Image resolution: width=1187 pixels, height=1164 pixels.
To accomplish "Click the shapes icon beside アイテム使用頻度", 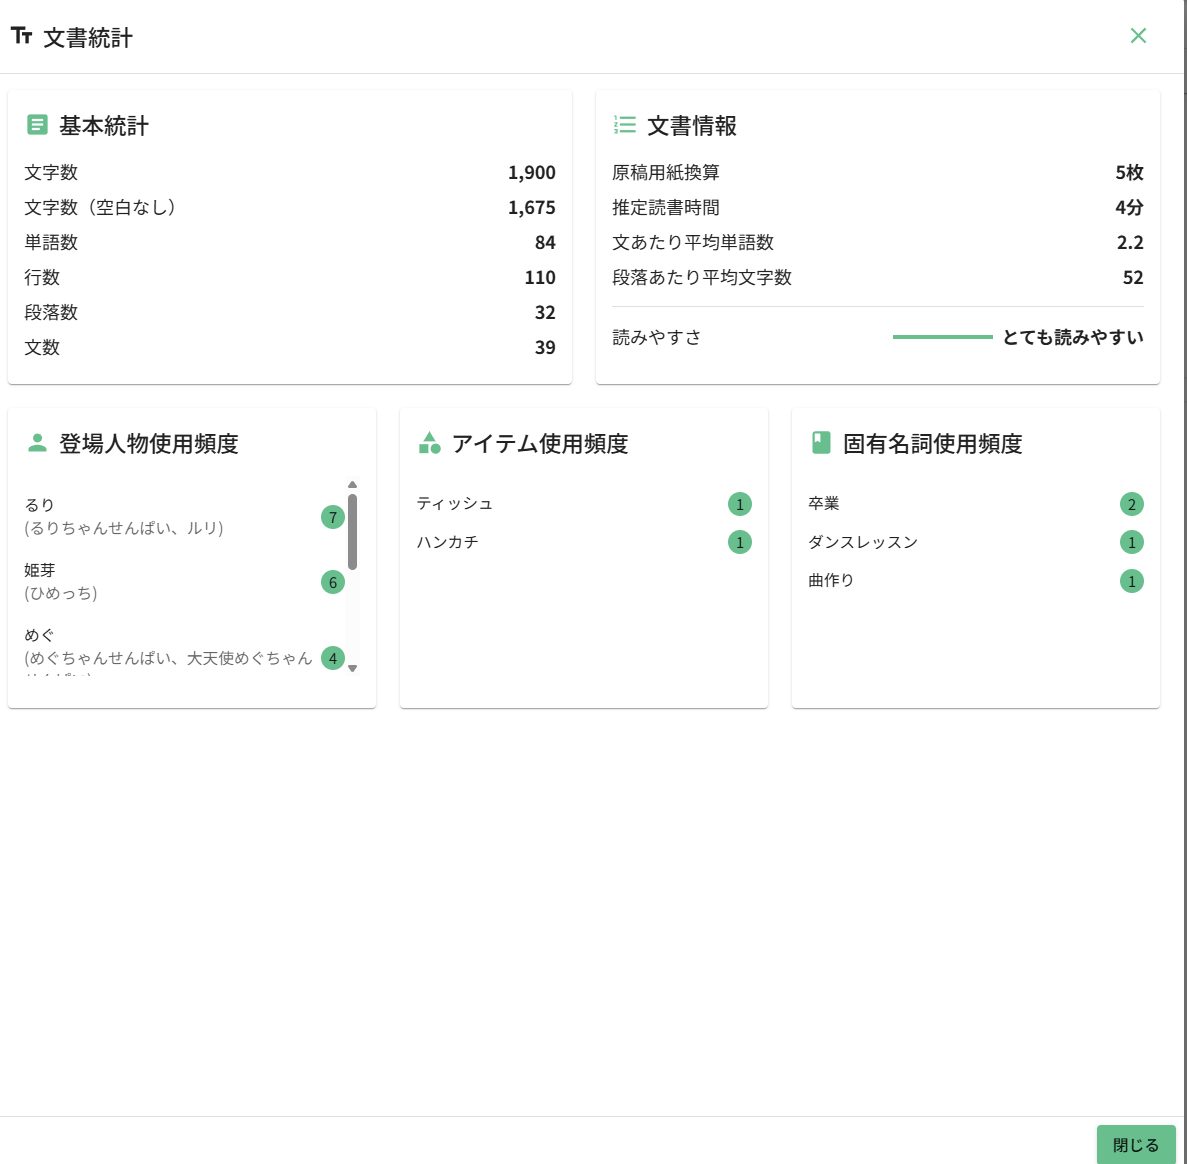I will [x=429, y=443].
